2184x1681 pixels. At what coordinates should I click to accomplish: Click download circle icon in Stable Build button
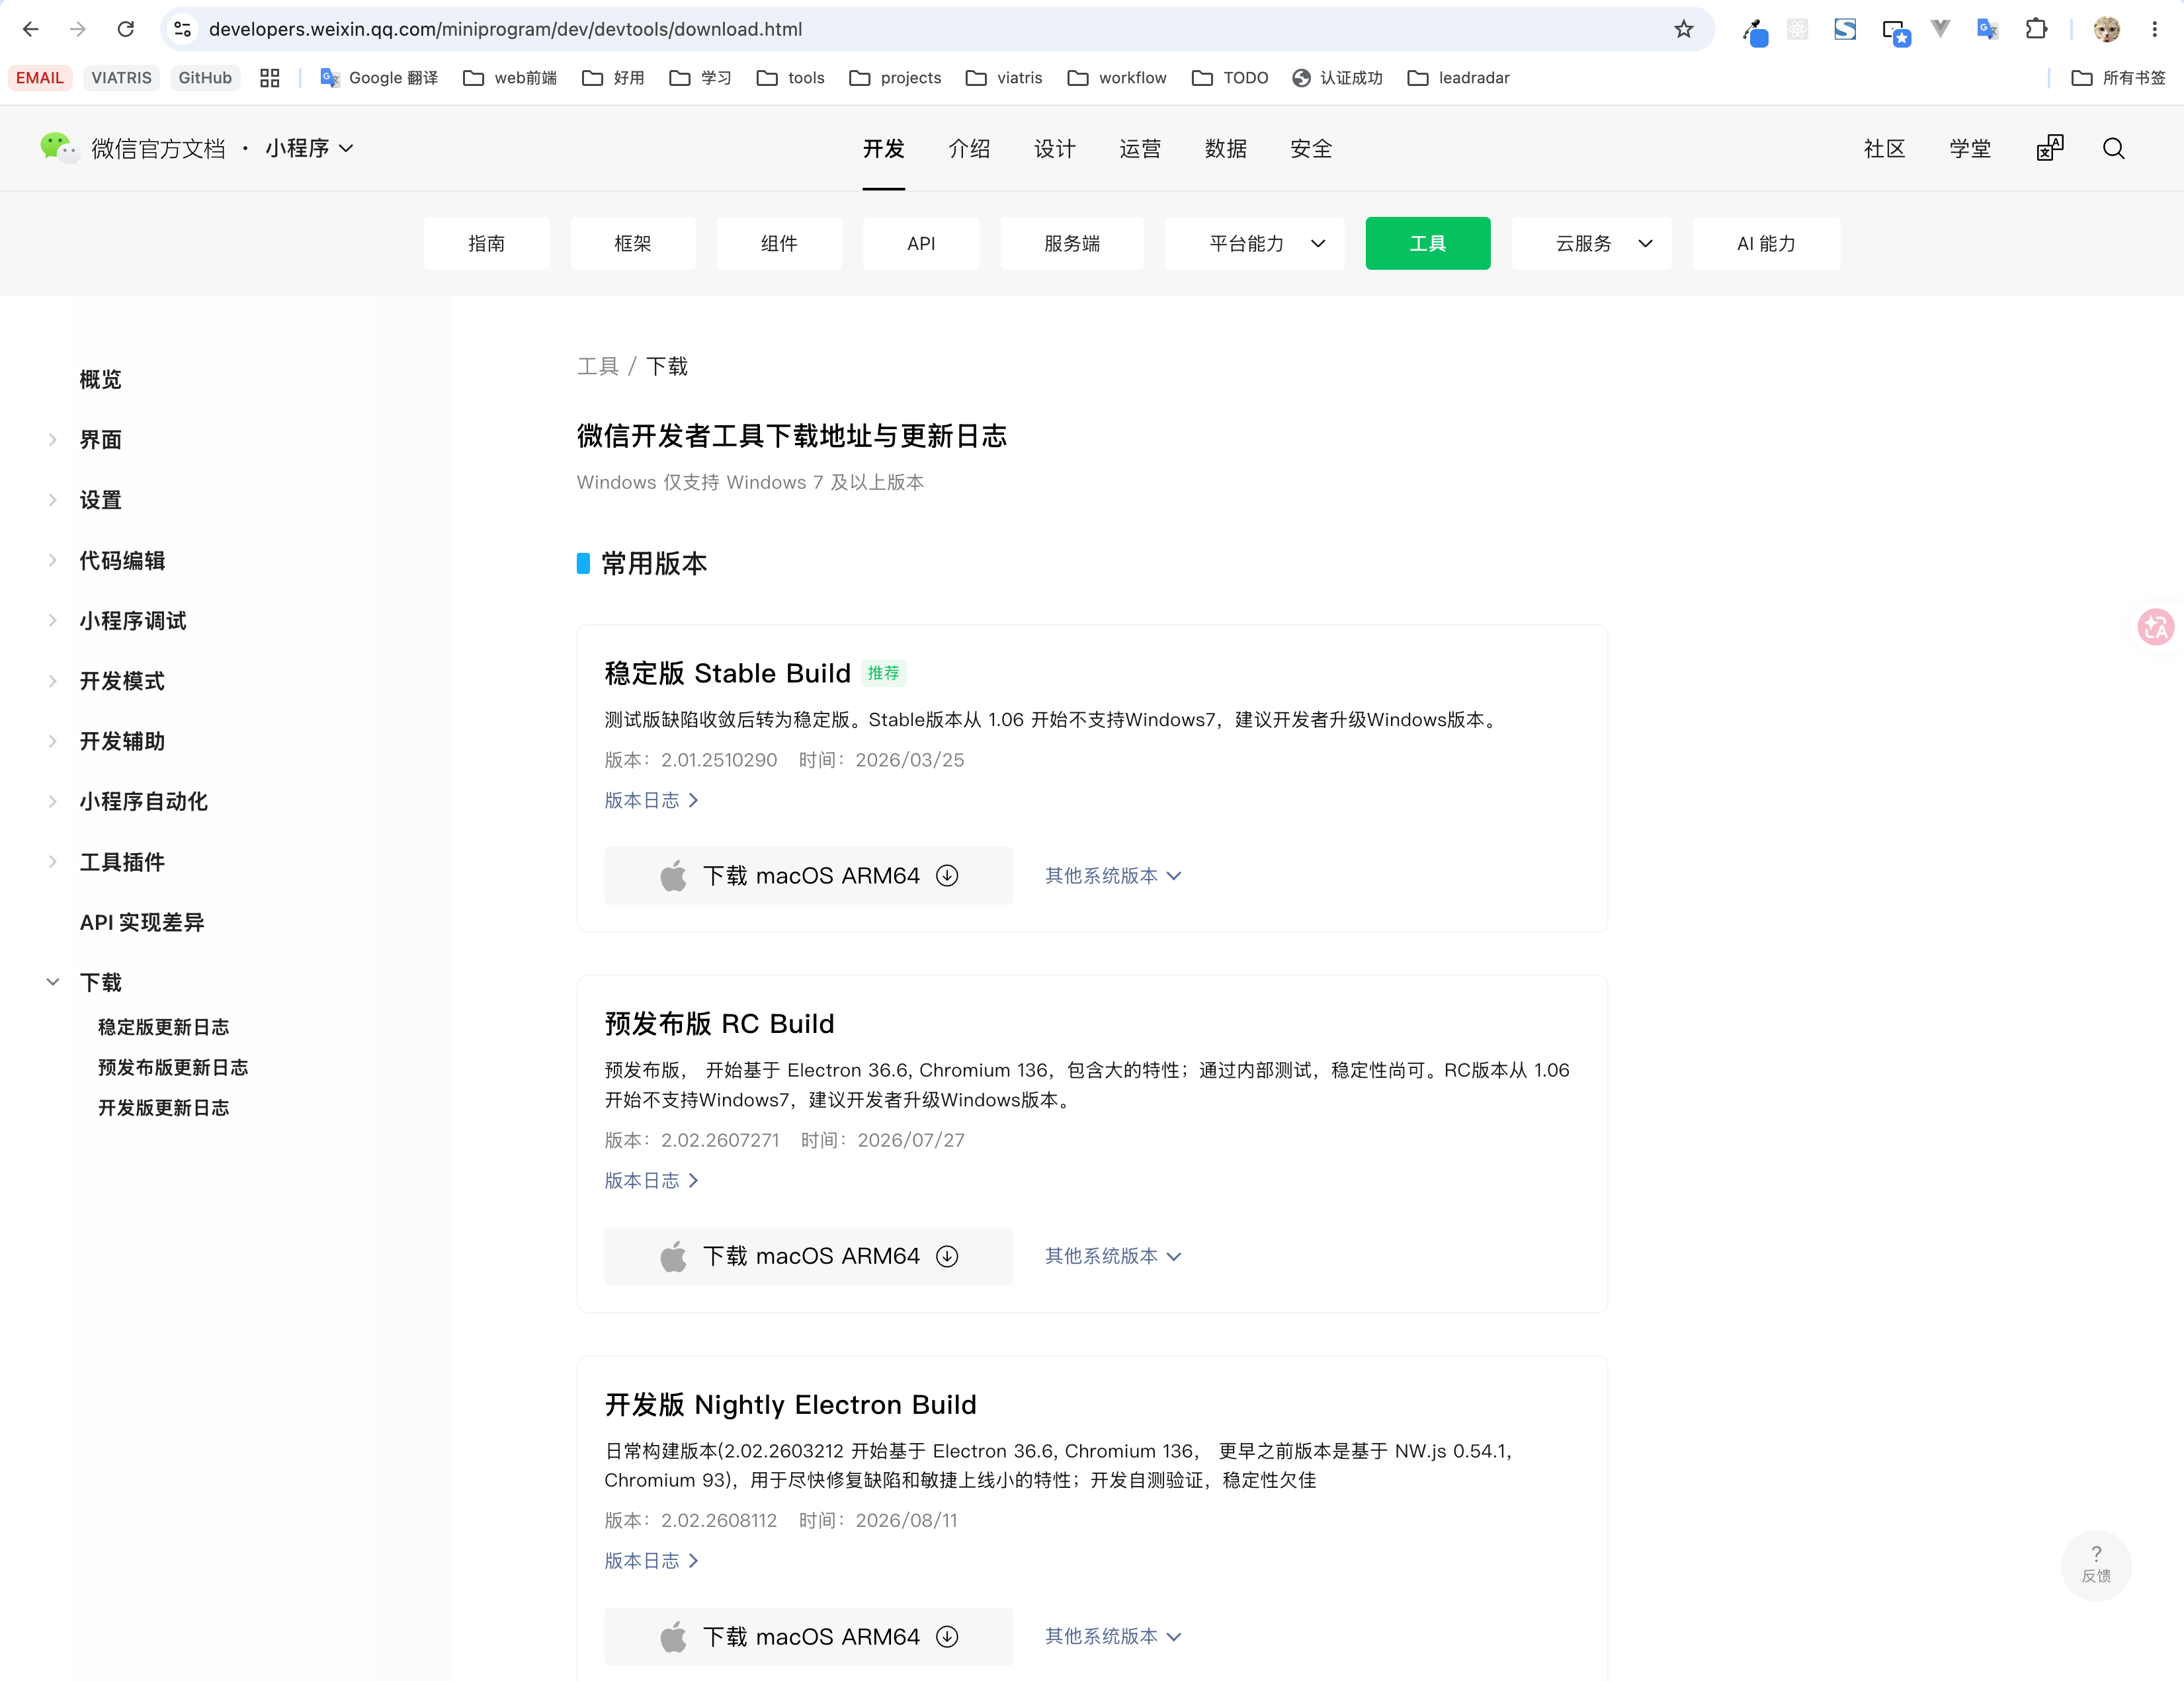[947, 875]
